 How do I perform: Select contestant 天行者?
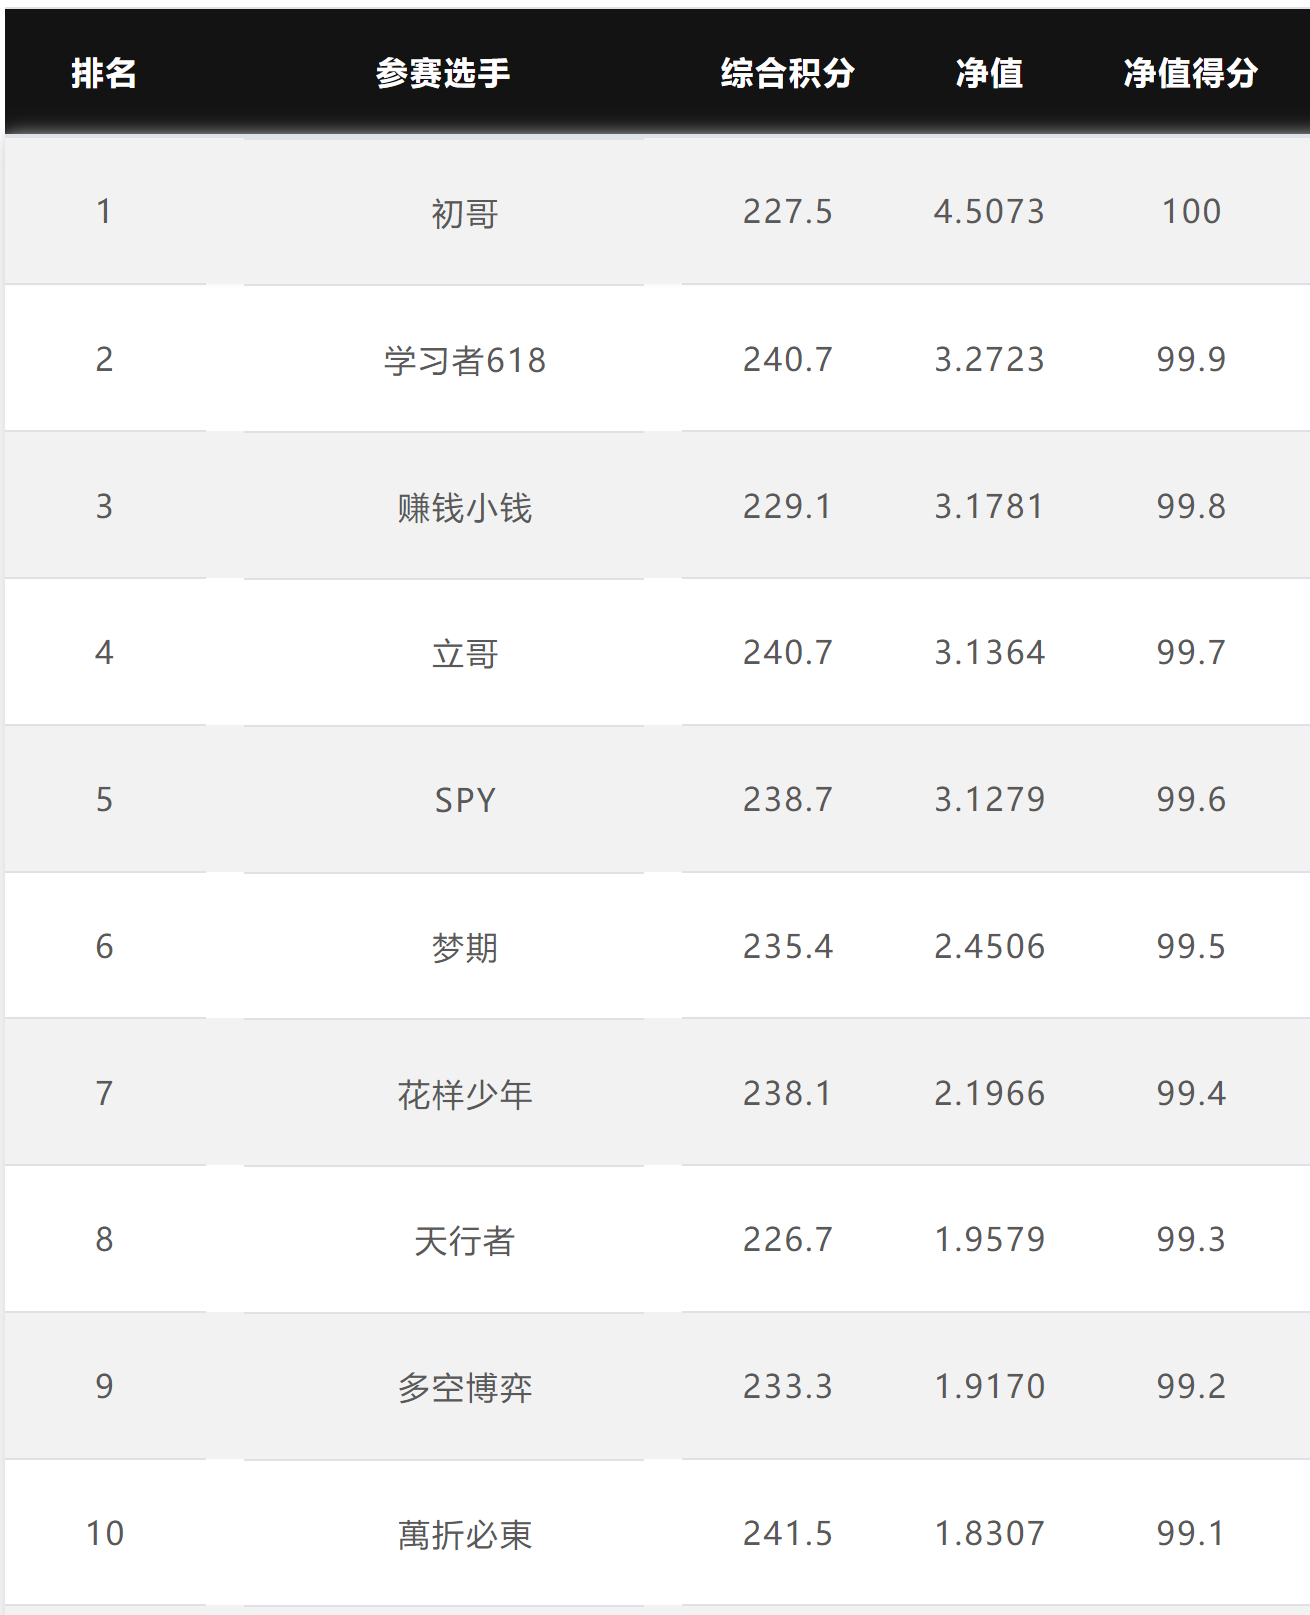[464, 1241]
